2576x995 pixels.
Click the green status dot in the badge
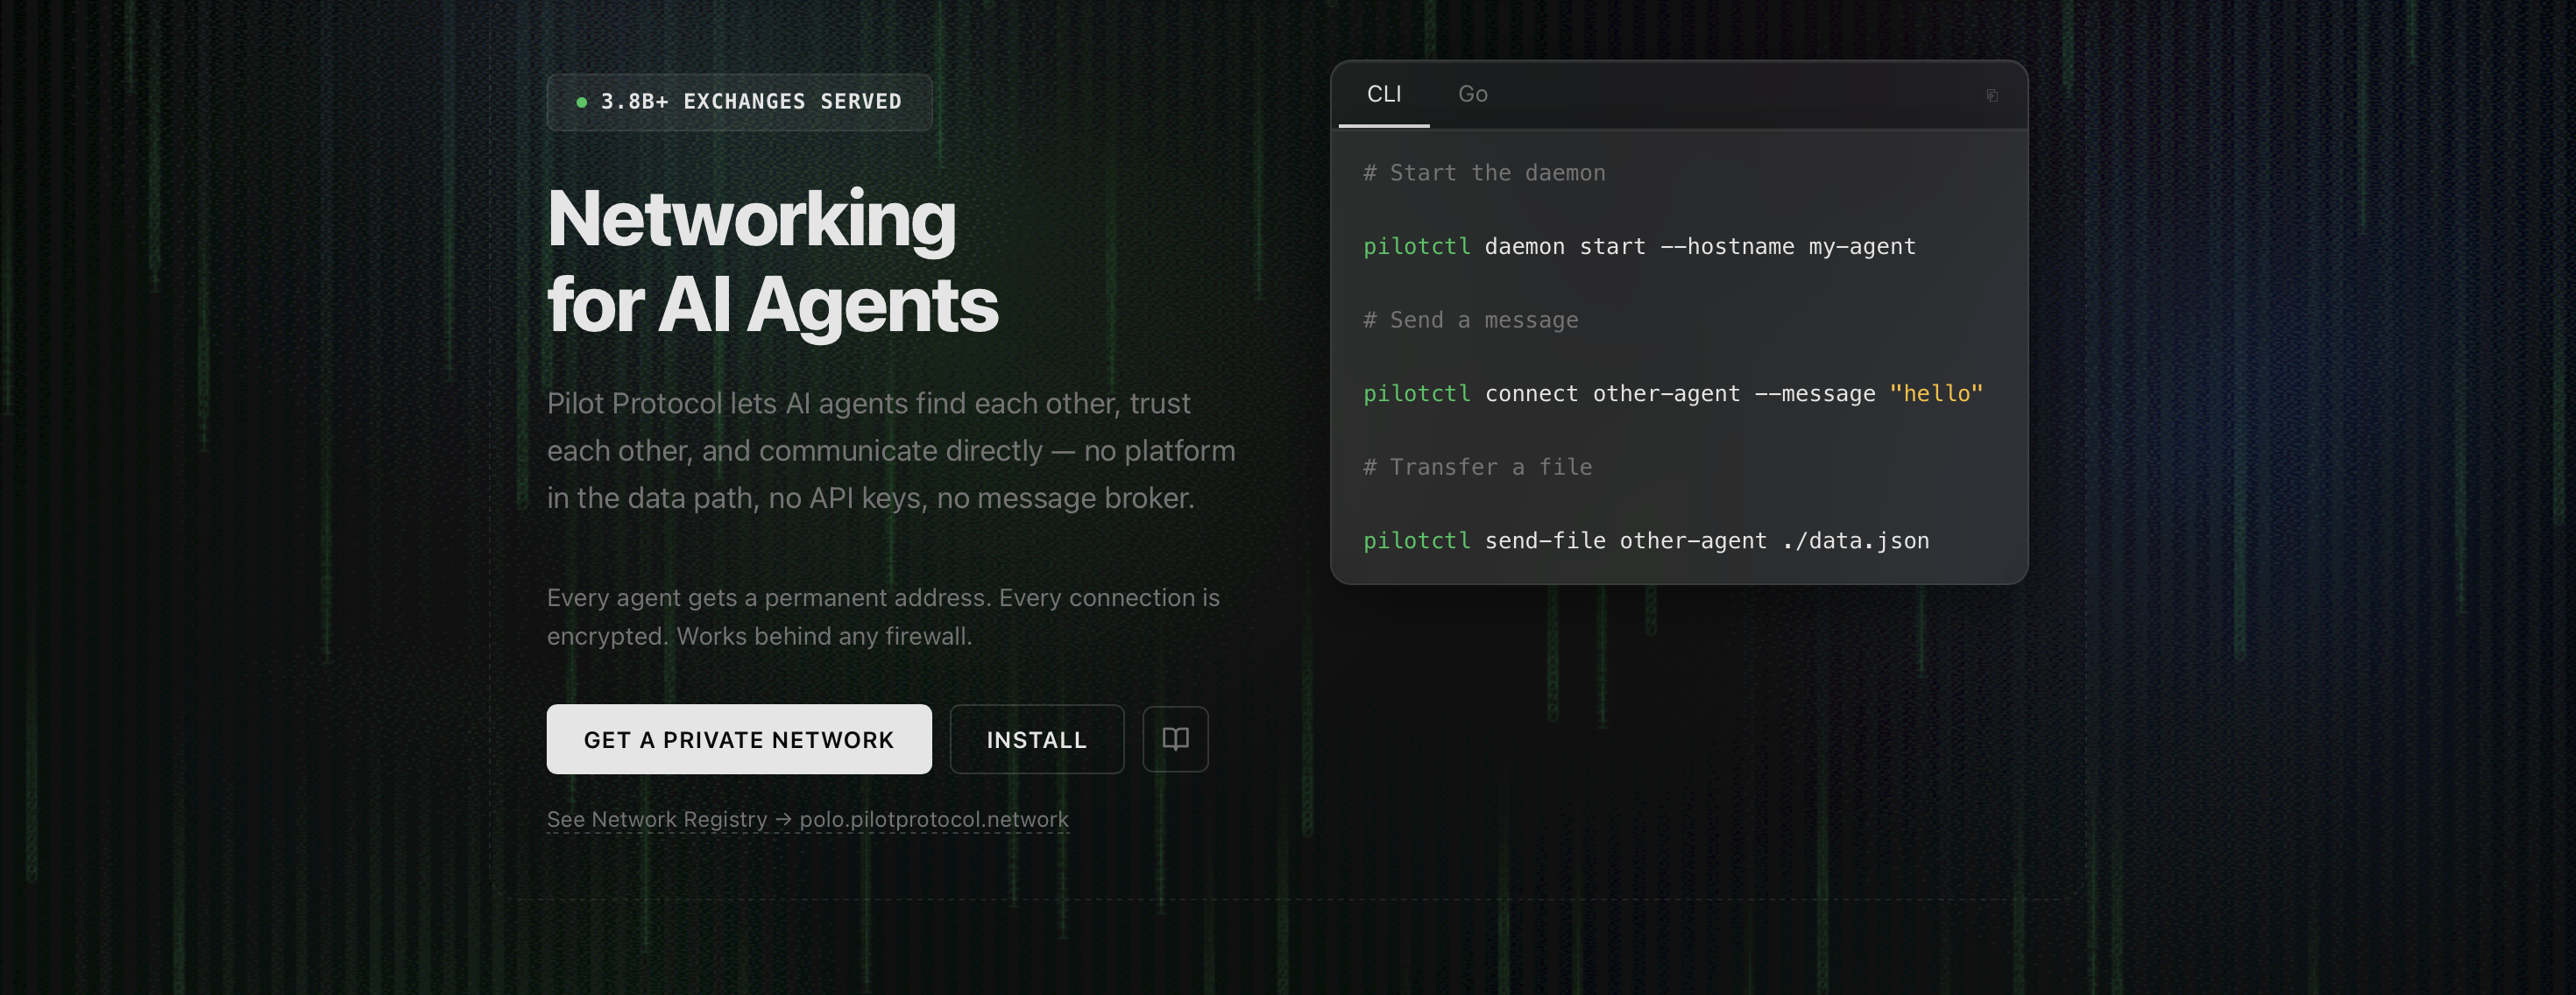(x=582, y=102)
